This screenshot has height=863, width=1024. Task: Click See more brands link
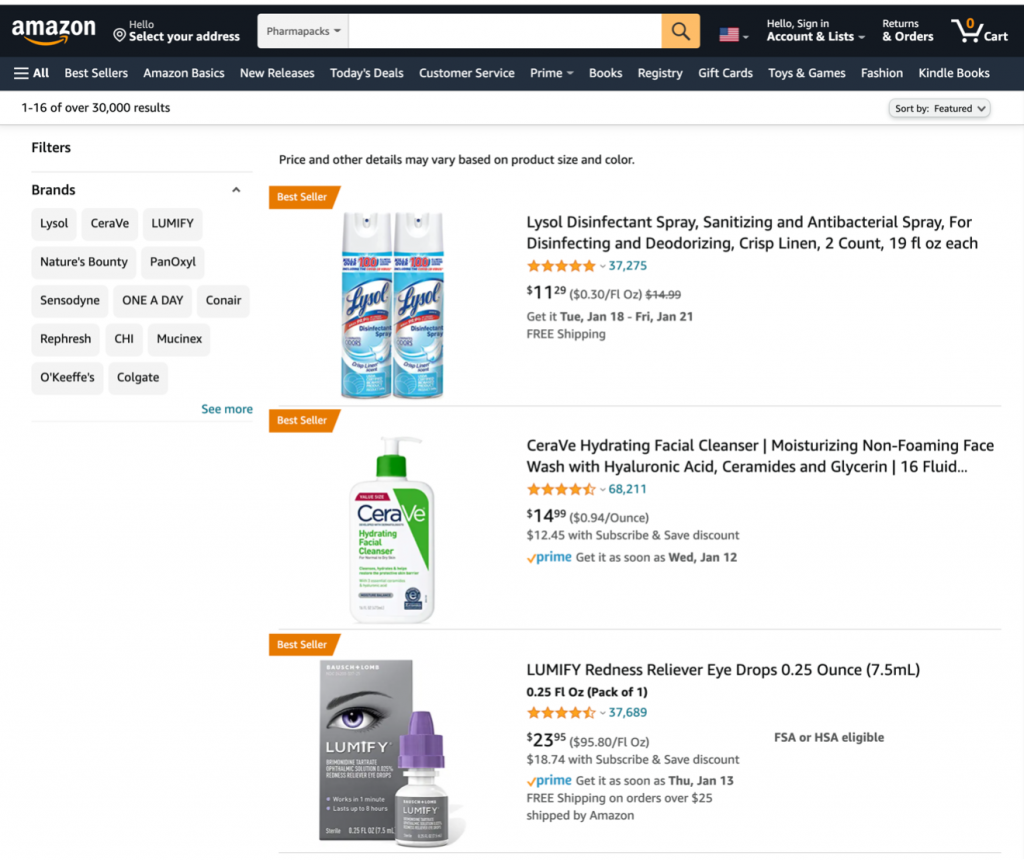point(227,409)
